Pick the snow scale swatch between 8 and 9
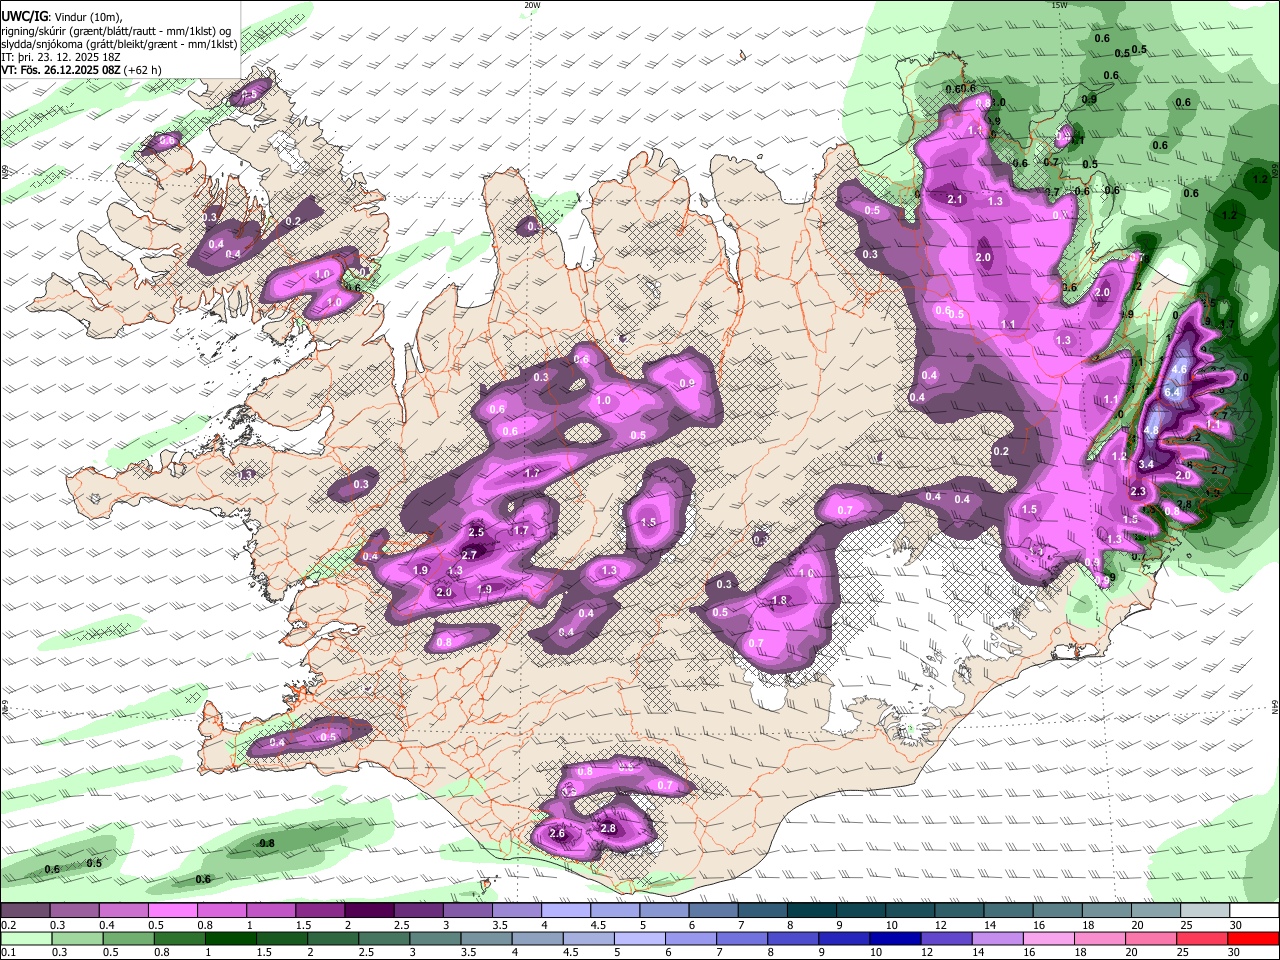 tap(812, 911)
